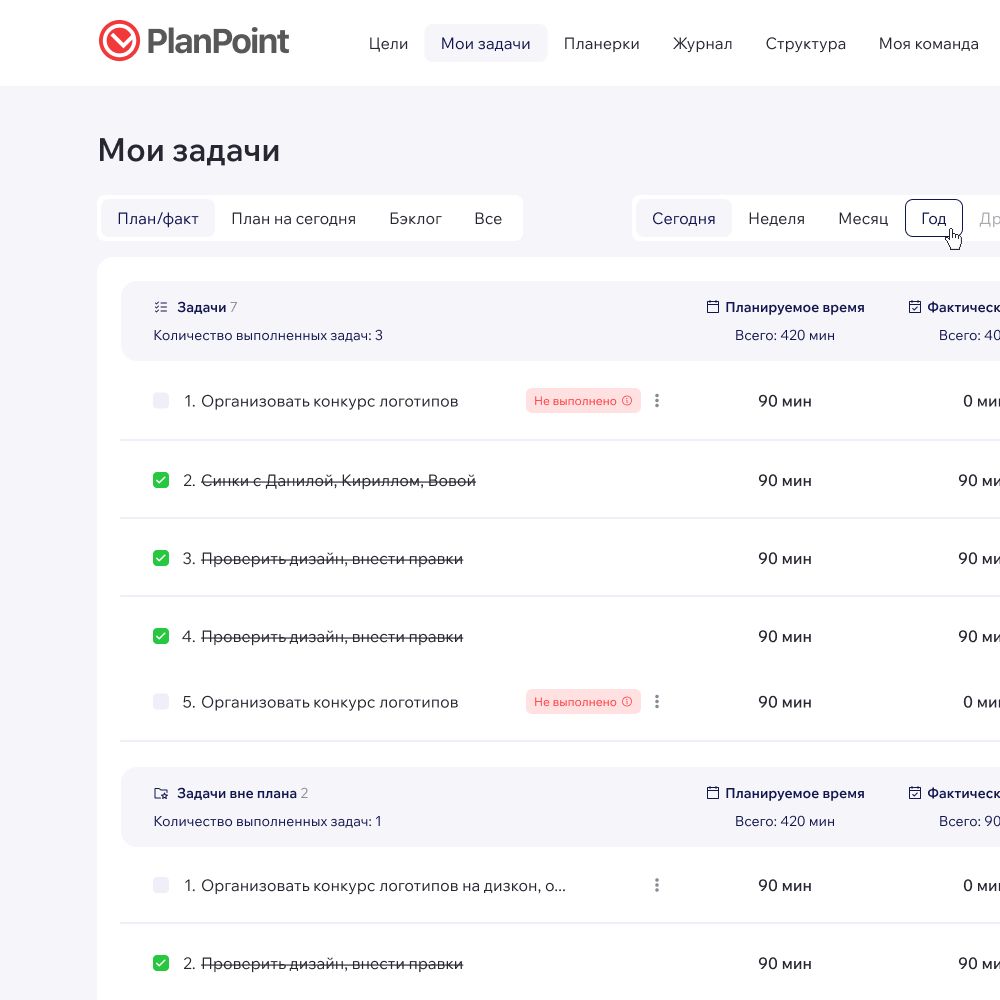Open three-dot menu for task 1 in Задачи
The image size is (1000, 1000).
(657, 401)
